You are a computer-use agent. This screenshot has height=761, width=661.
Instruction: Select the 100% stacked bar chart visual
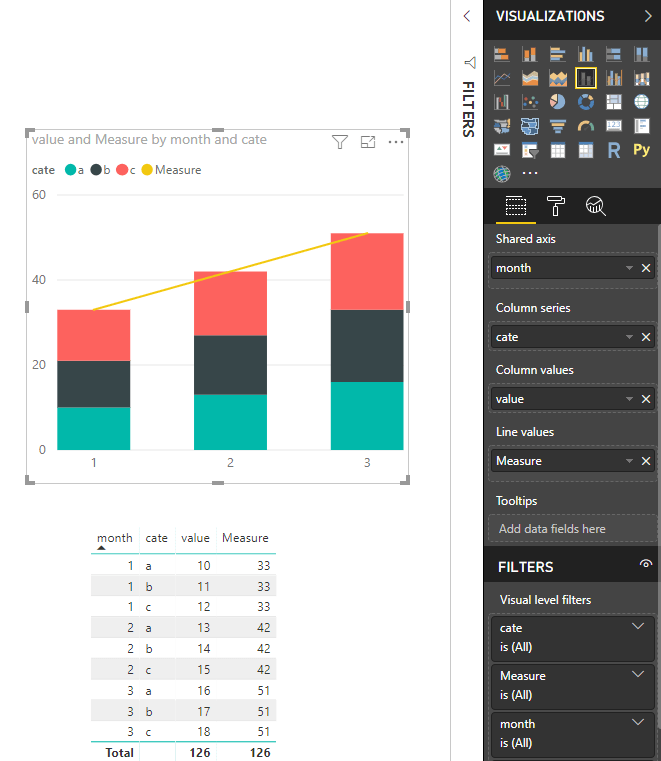pyautogui.click(x=613, y=54)
